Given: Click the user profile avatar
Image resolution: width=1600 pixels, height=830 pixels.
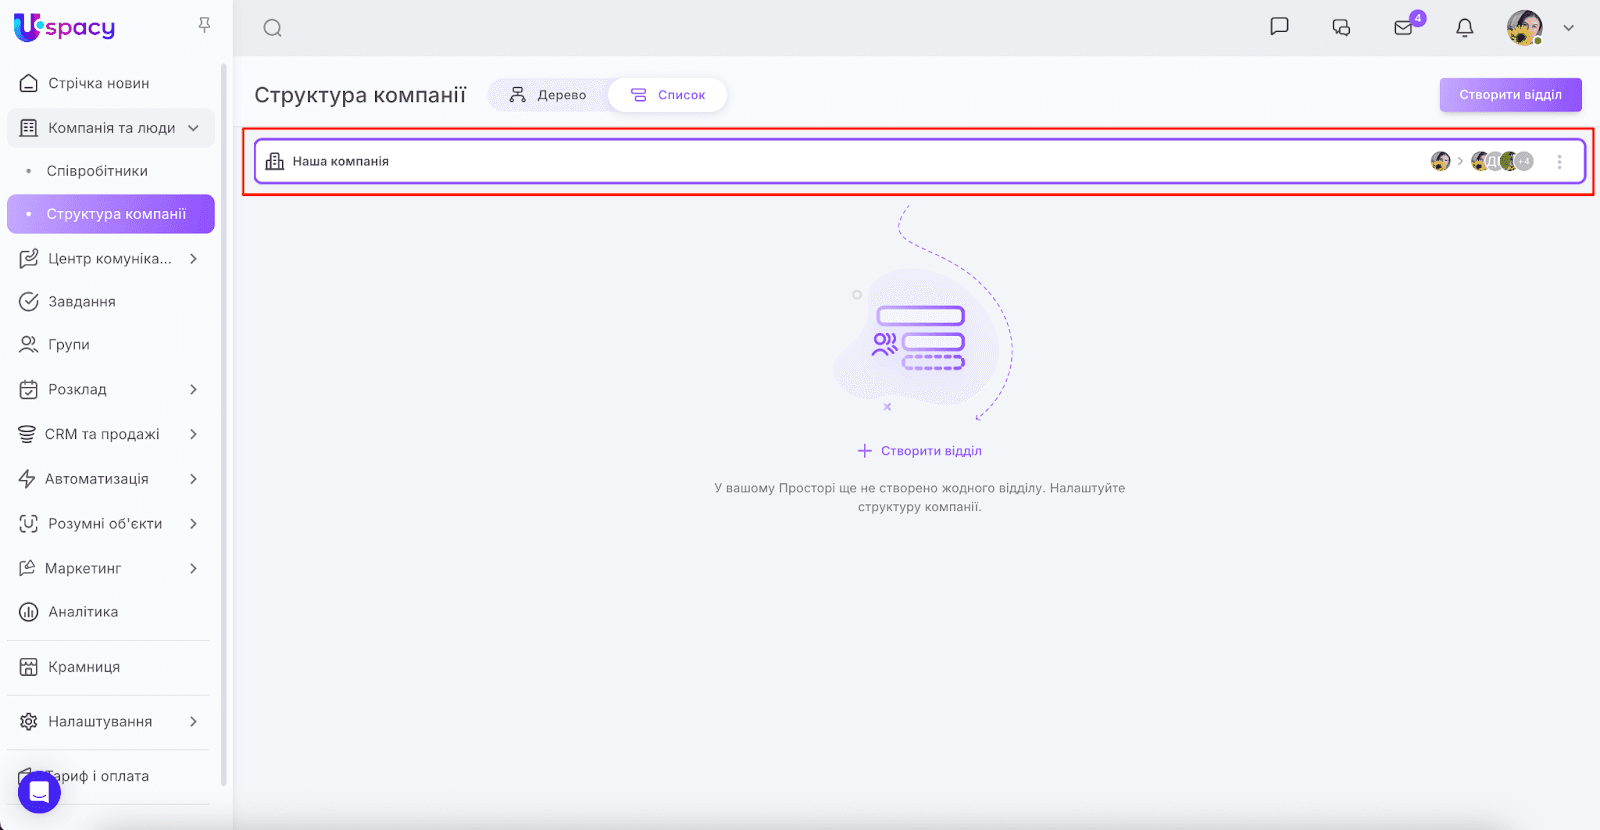Looking at the screenshot, I should click(x=1524, y=28).
